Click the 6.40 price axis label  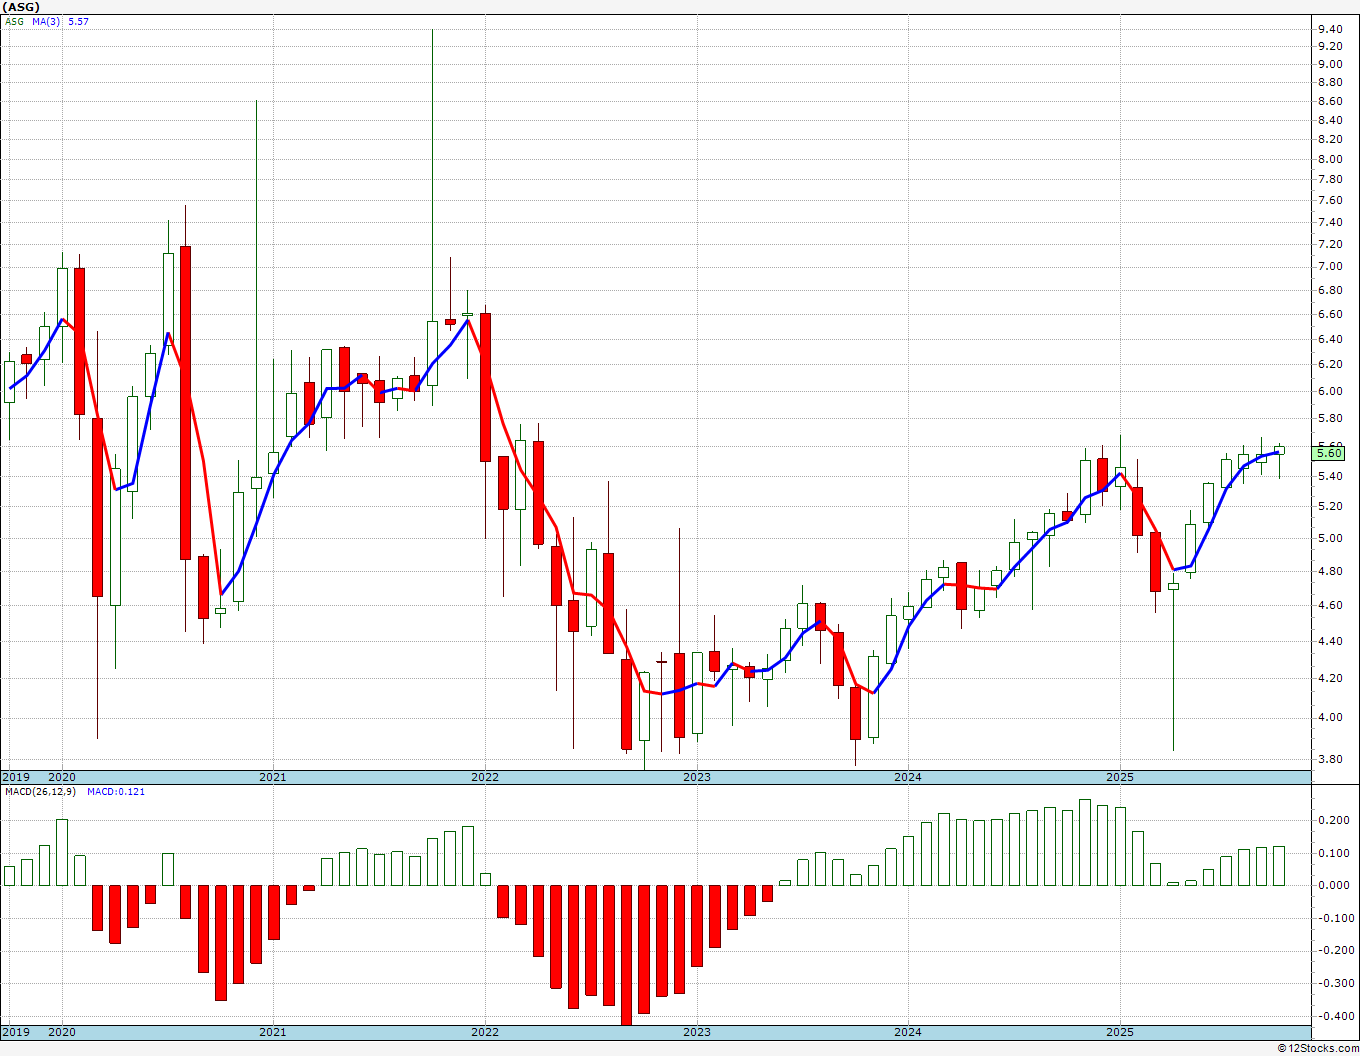click(1330, 339)
